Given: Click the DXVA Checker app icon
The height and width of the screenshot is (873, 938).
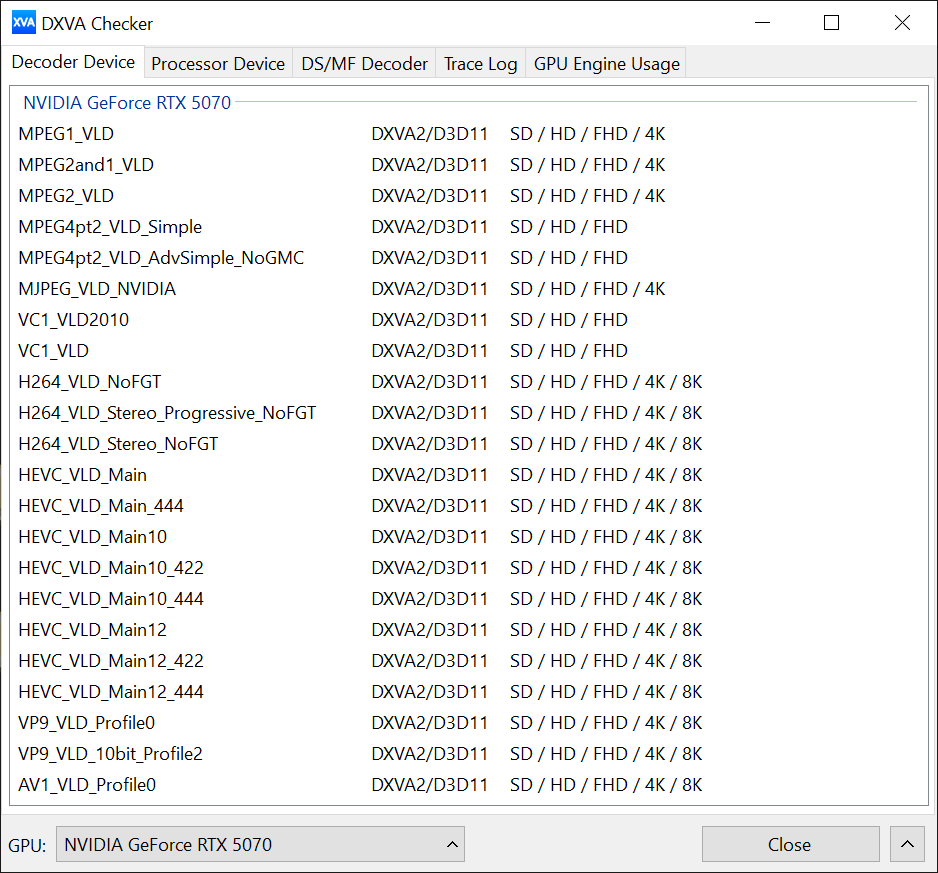Looking at the screenshot, I should click(x=24, y=23).
